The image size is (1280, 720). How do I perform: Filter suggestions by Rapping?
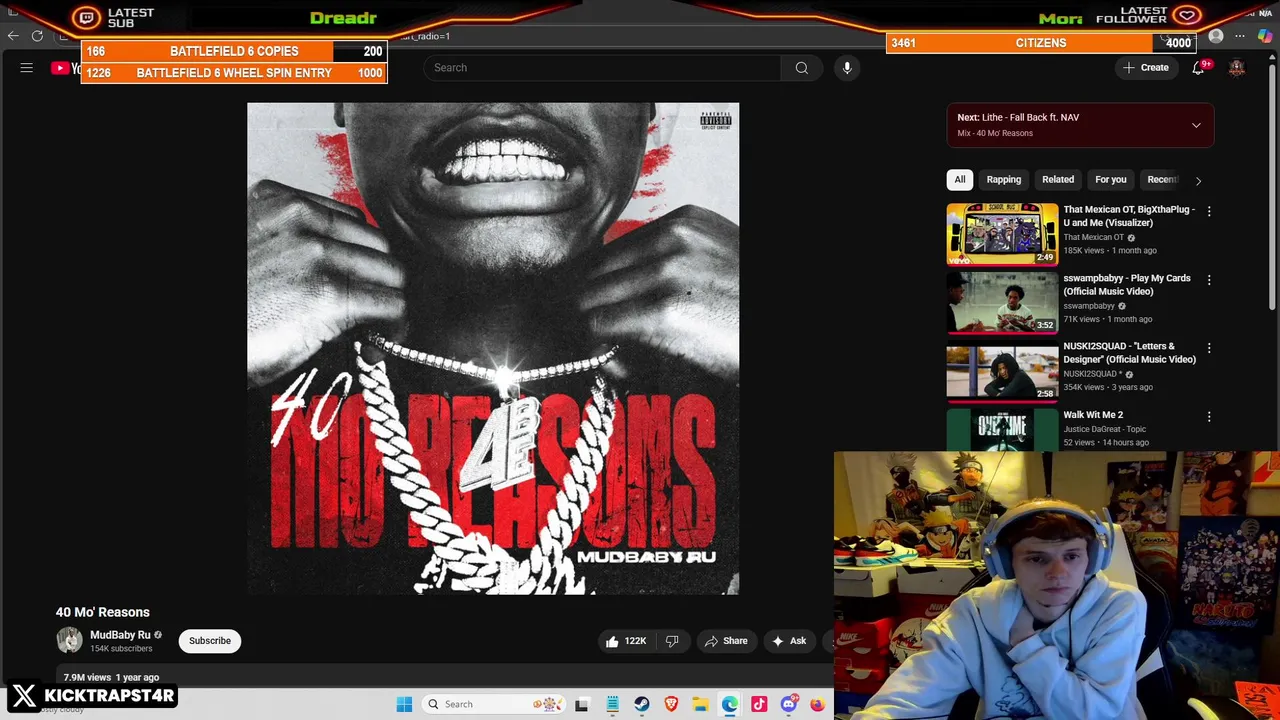pyautogui.click(x=1004, y=180)
